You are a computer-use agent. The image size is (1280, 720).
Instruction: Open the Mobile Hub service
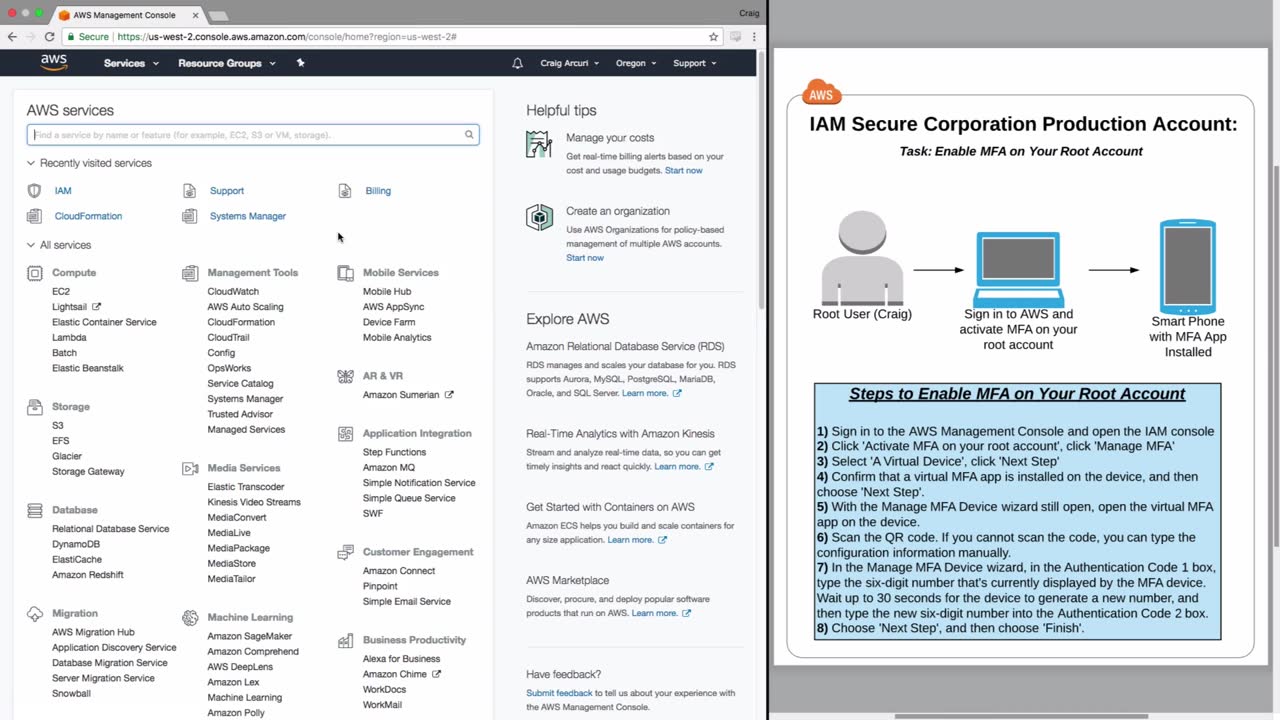387,292
